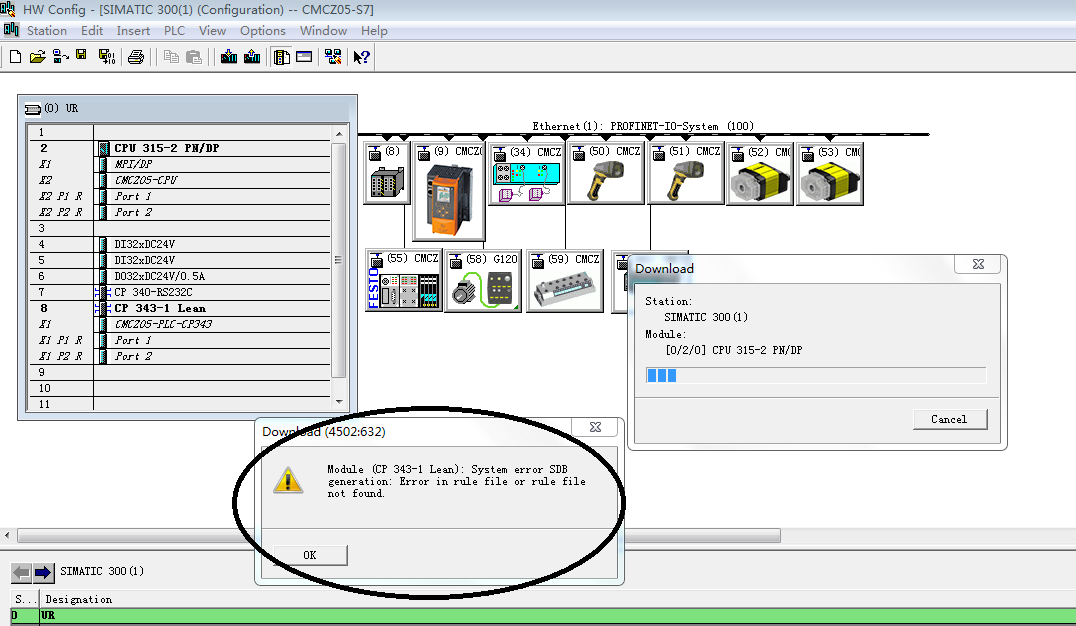The image size is (1076, 626).
Task: Select the scanner device (50) CMCZ
Action: 606,173
